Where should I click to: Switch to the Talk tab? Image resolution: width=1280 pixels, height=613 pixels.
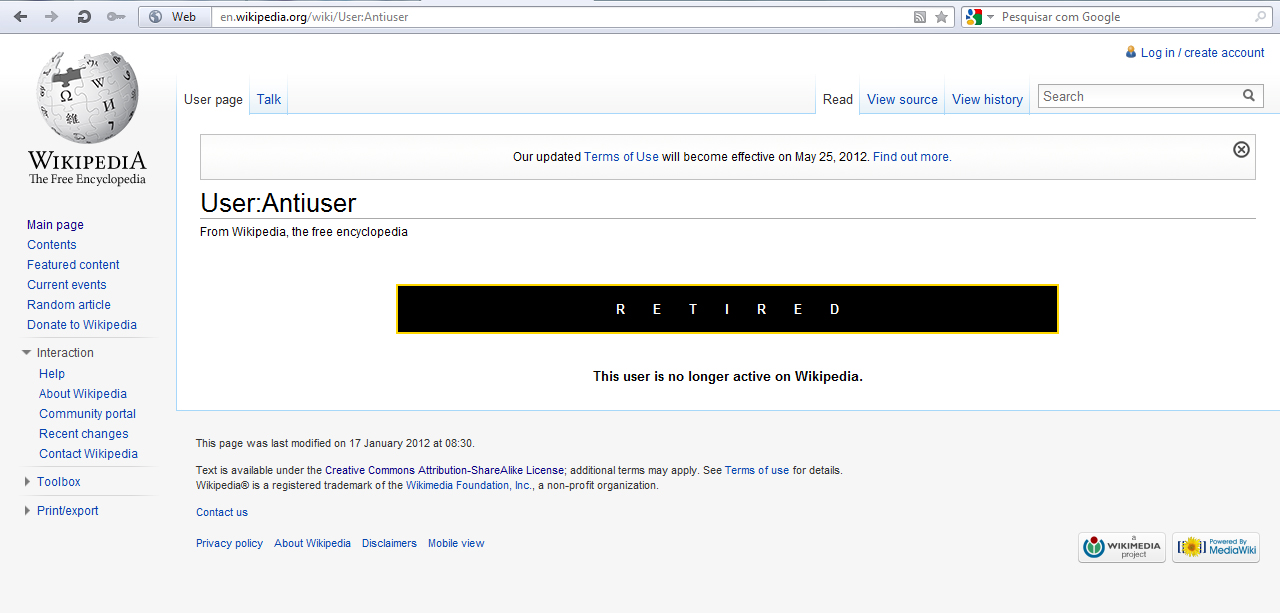click(x=269, y=99)
